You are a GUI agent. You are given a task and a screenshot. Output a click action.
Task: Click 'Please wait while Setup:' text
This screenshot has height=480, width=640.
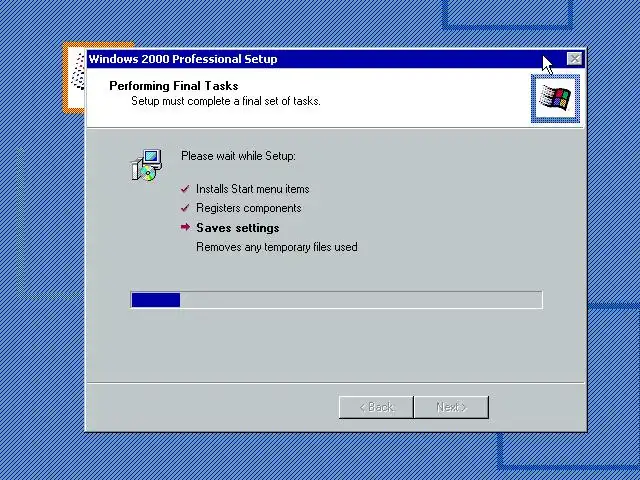[238, 156]
